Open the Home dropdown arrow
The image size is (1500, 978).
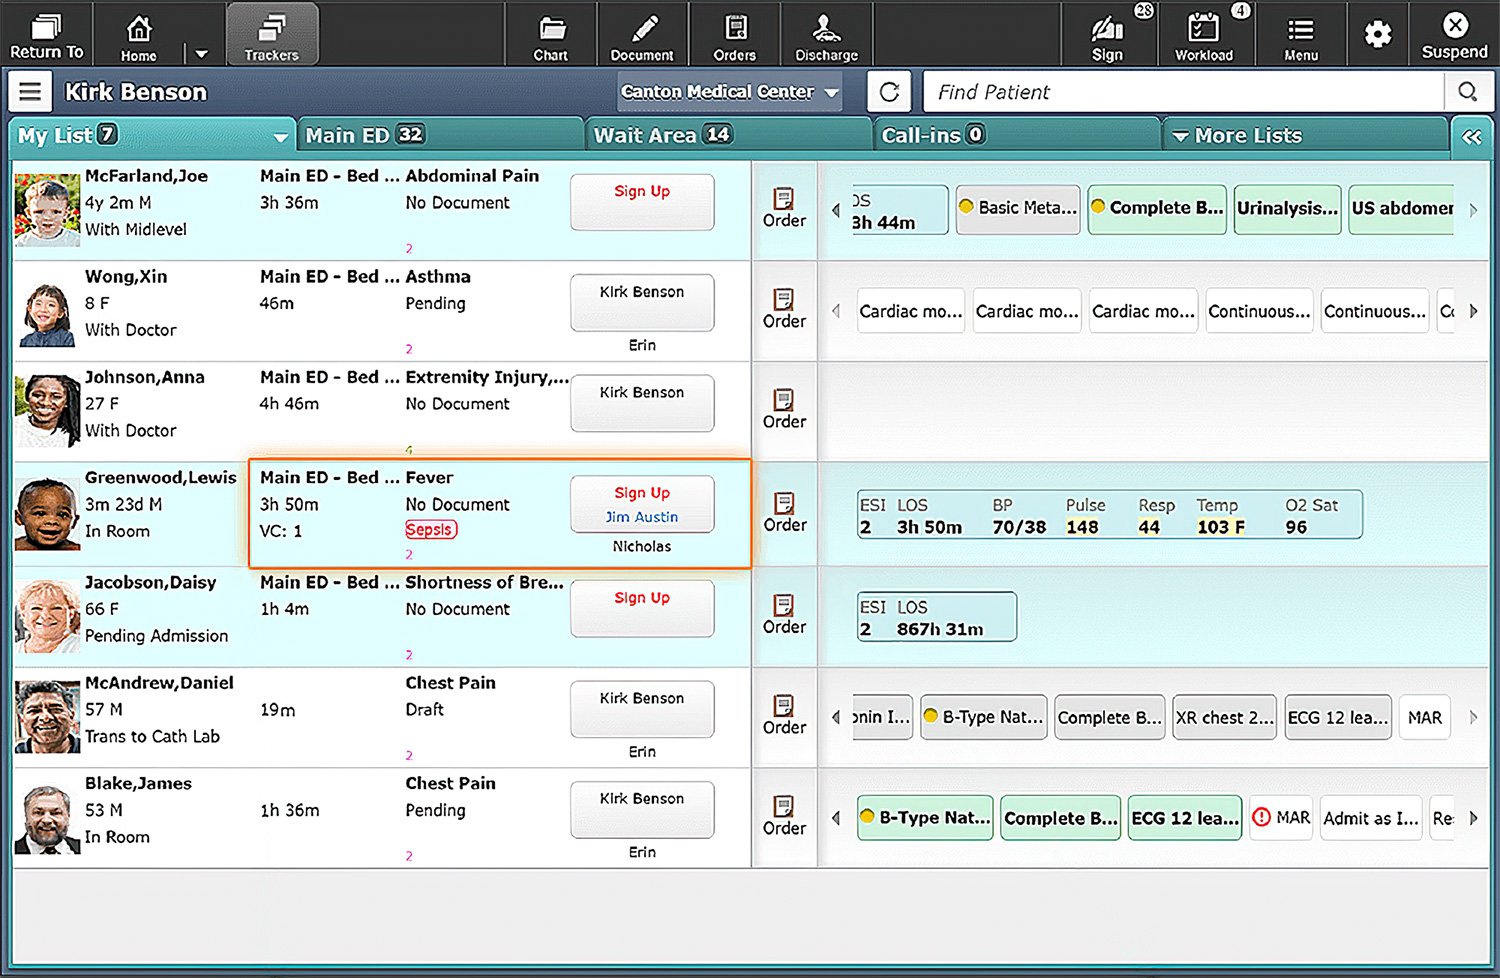(x=201, y=54)
